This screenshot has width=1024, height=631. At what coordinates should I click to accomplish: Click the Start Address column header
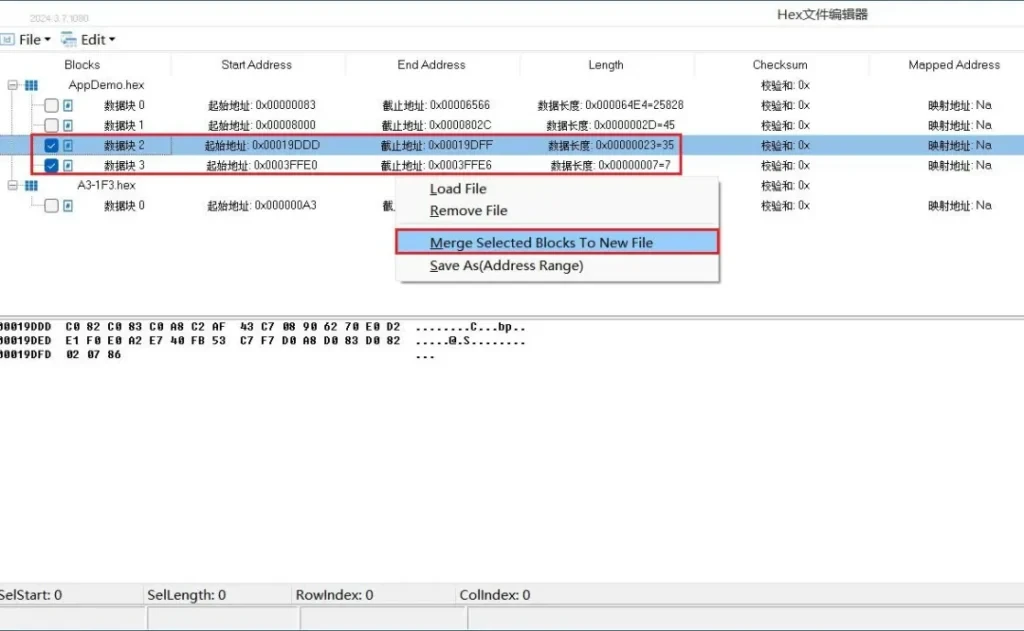tap(256, 65)
